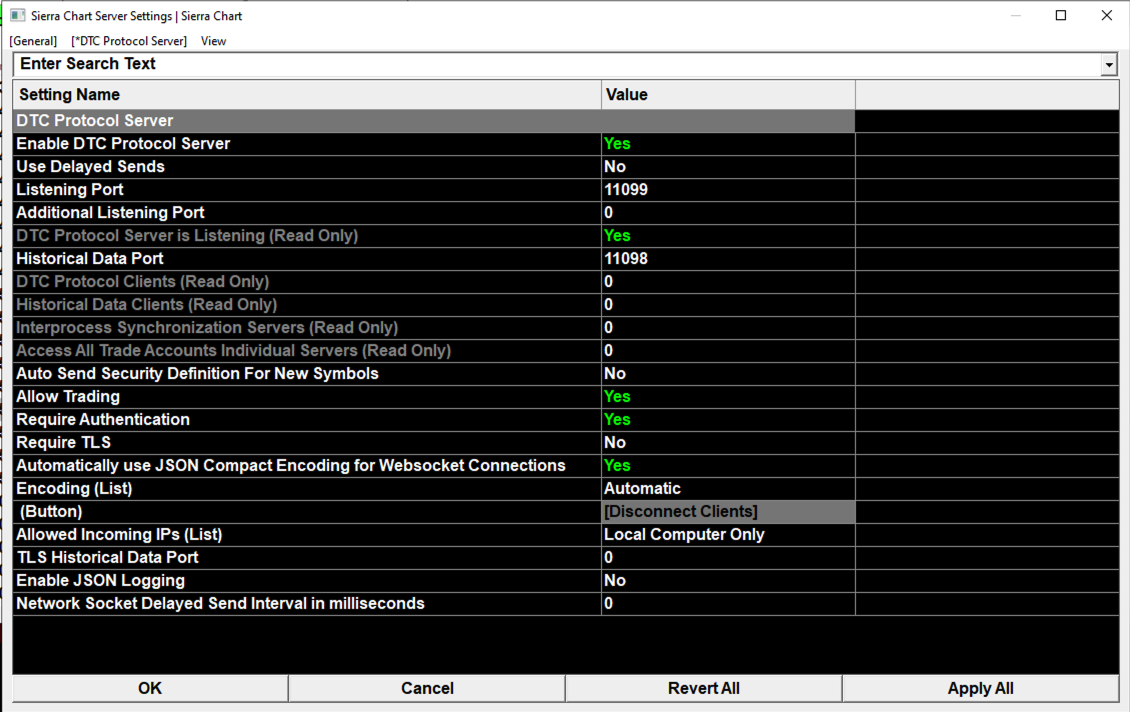This screenshot has width=1130, height=712.
Task: Select Network Socket Delayed Send Interval value
Action: coord(729,604)
